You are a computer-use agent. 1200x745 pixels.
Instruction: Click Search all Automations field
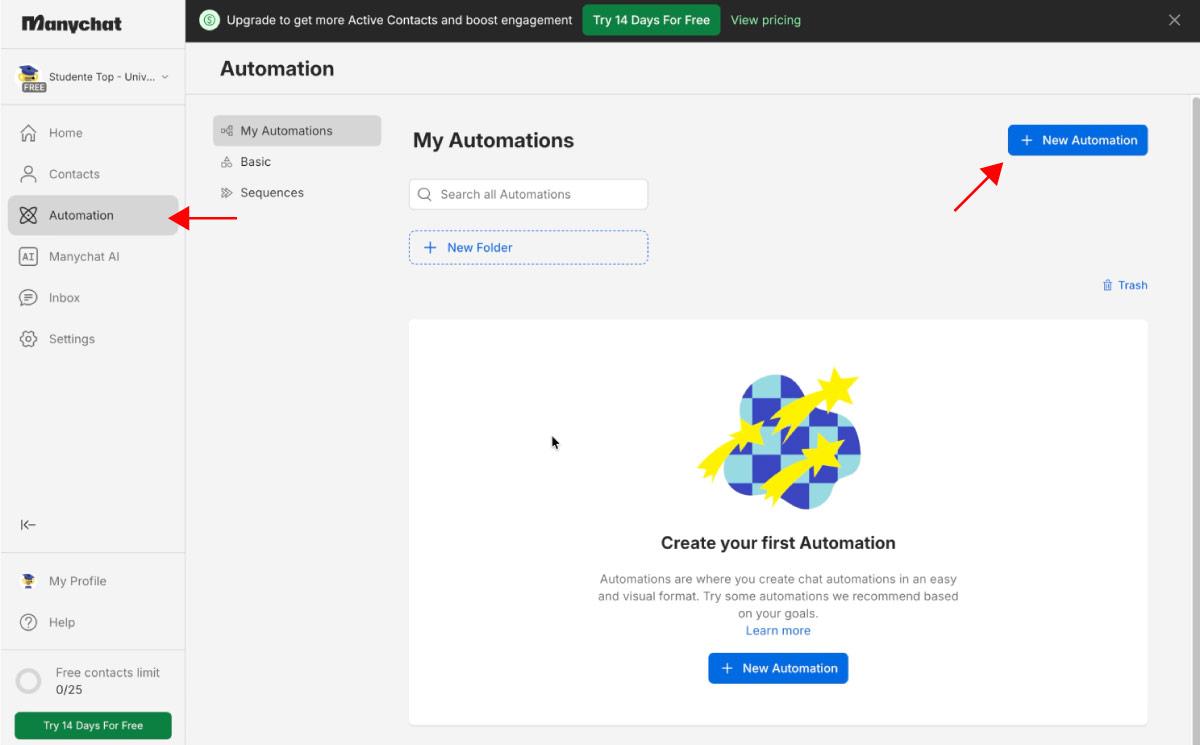(528, 195)
